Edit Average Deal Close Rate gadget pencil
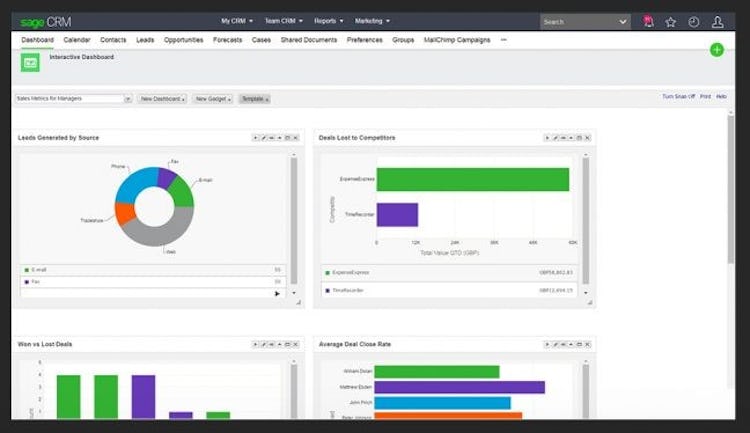 tap(555, 344)
